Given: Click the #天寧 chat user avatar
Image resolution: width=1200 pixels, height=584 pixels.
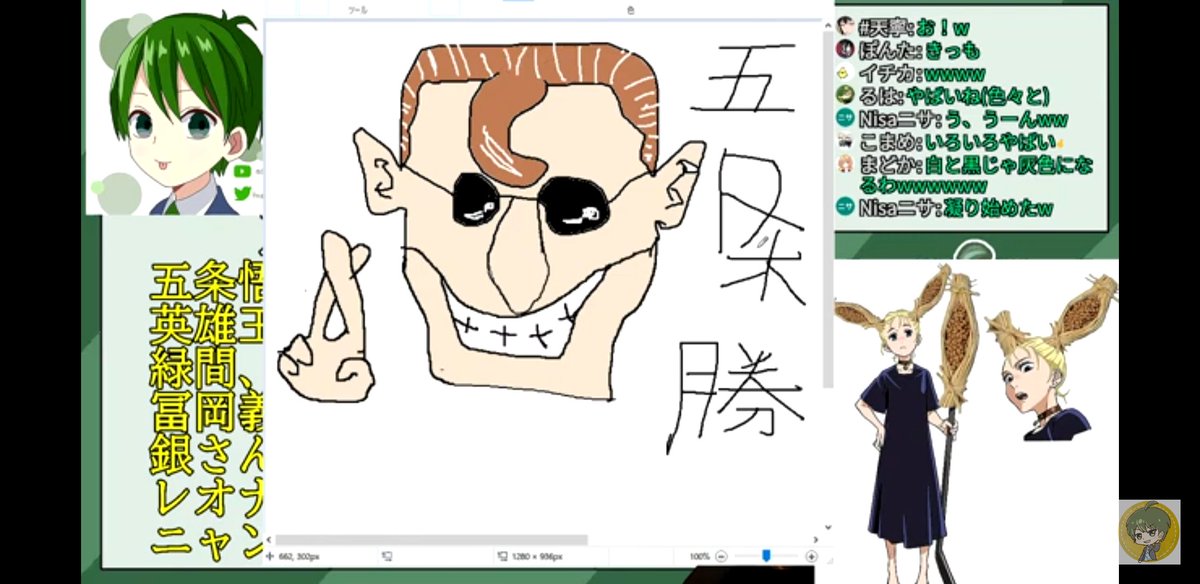Looking at the screenshot, I should [x=846, y=27].
